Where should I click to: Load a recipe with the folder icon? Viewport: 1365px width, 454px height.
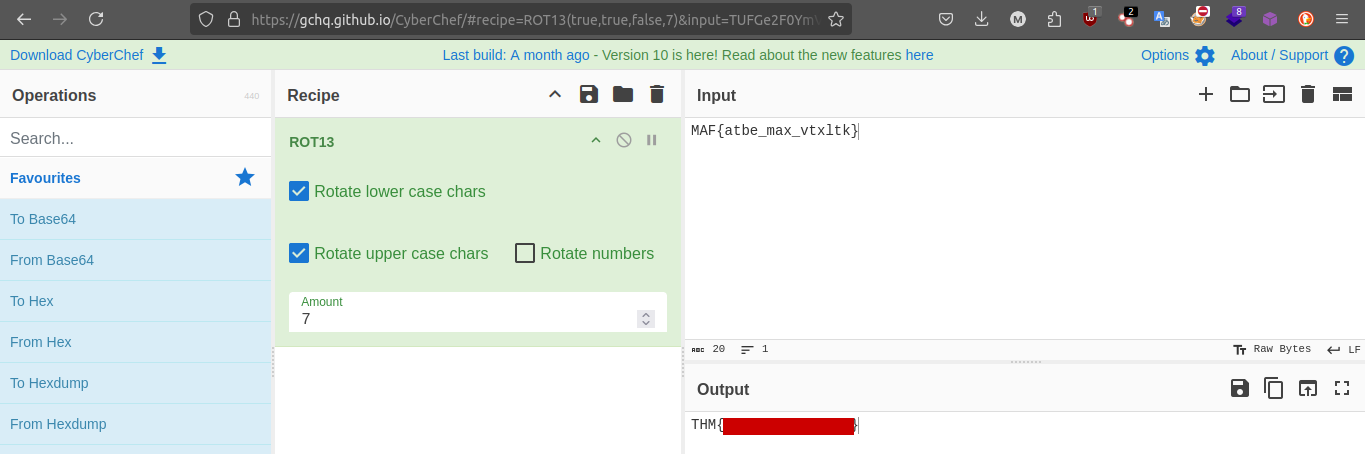tap(623, 95)
